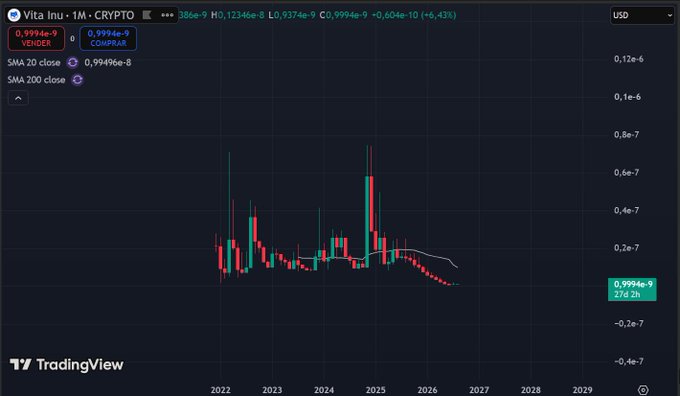Click the Vita Inu coin logo icon
680x396 pixels.
point(14,15)
